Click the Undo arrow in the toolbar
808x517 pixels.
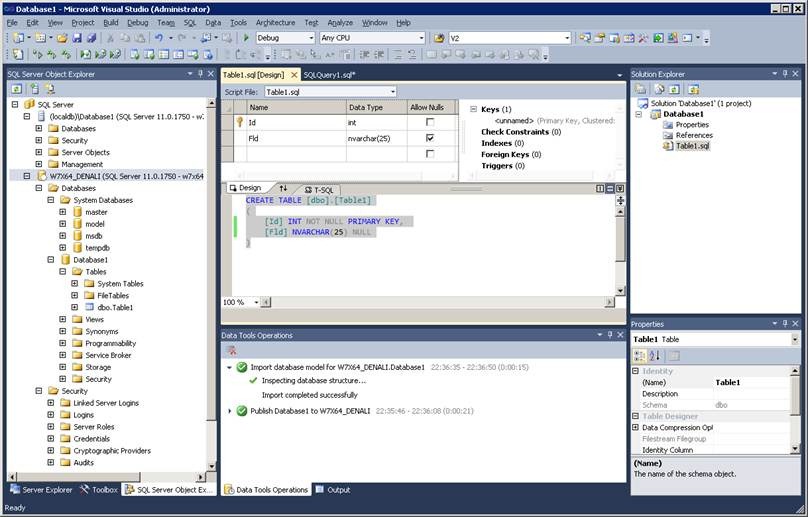[159, 38]
